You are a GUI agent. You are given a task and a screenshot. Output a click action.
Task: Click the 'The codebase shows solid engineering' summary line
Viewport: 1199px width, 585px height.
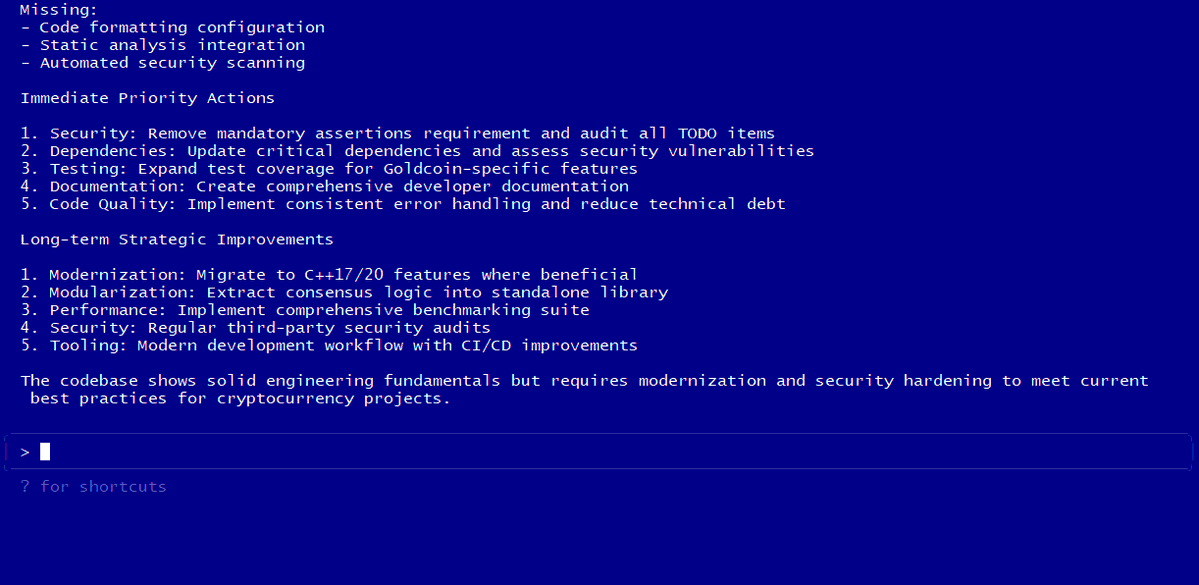(585, 381)
